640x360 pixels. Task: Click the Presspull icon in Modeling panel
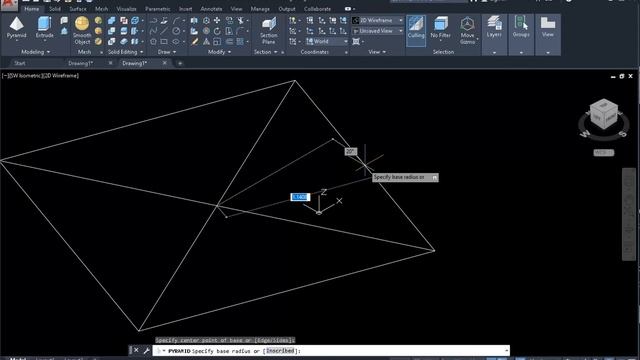coord(64,31)
